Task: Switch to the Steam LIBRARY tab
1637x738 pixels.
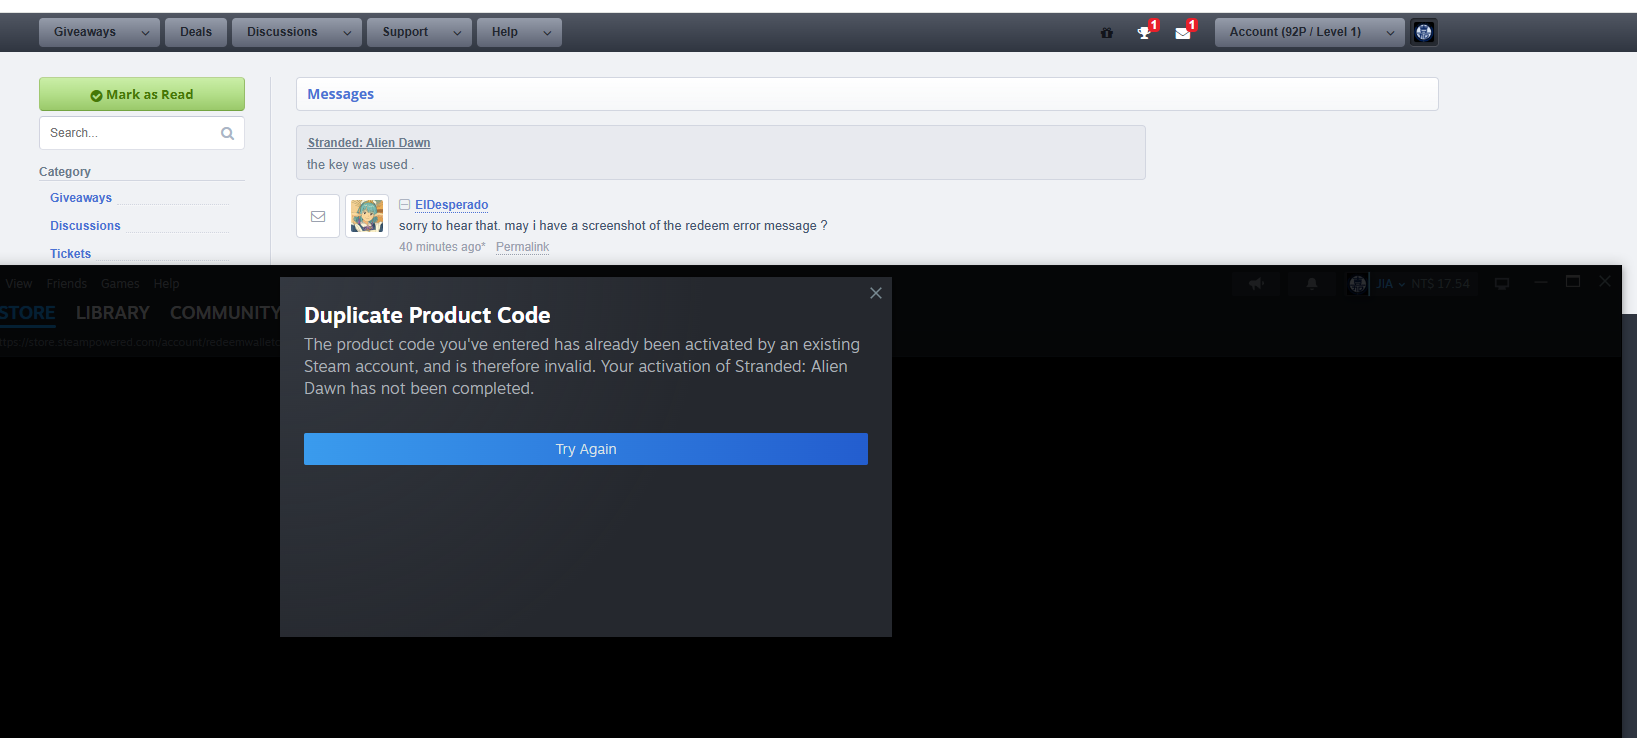Action: (113, 313)
